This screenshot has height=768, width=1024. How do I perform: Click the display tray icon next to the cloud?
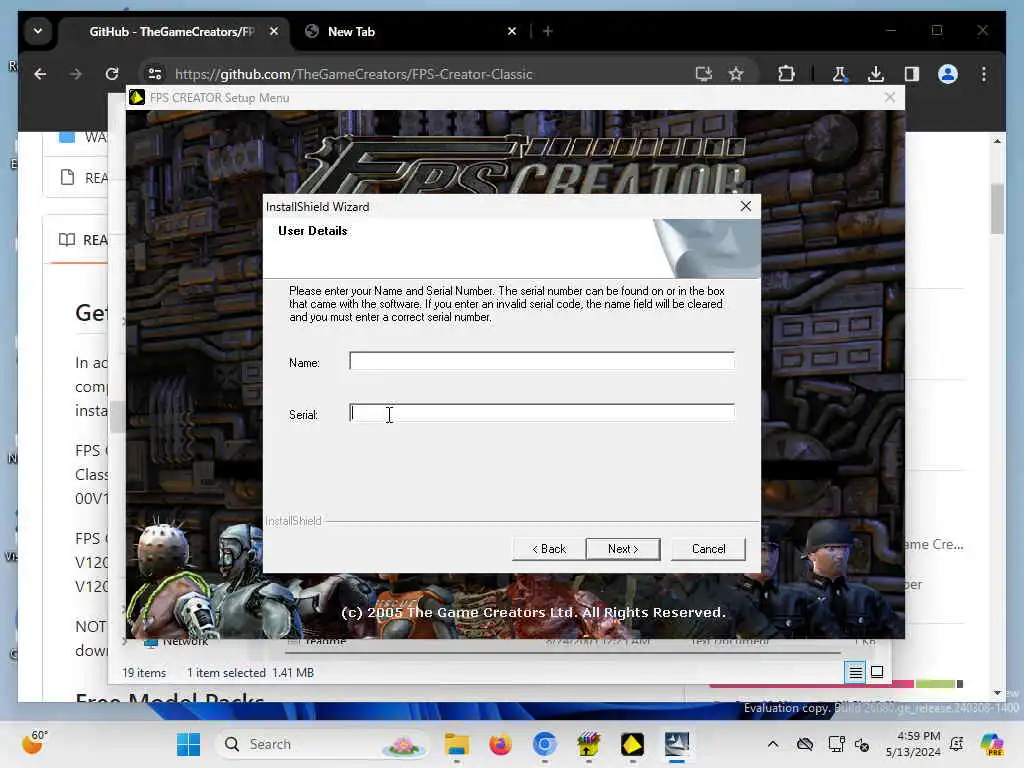(x=835, y=744)
